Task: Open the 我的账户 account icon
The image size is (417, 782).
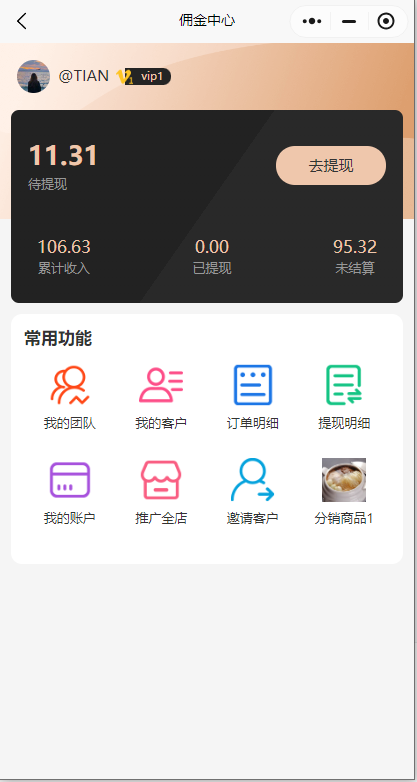Action: pyautogui.click(x=70, y=480)
